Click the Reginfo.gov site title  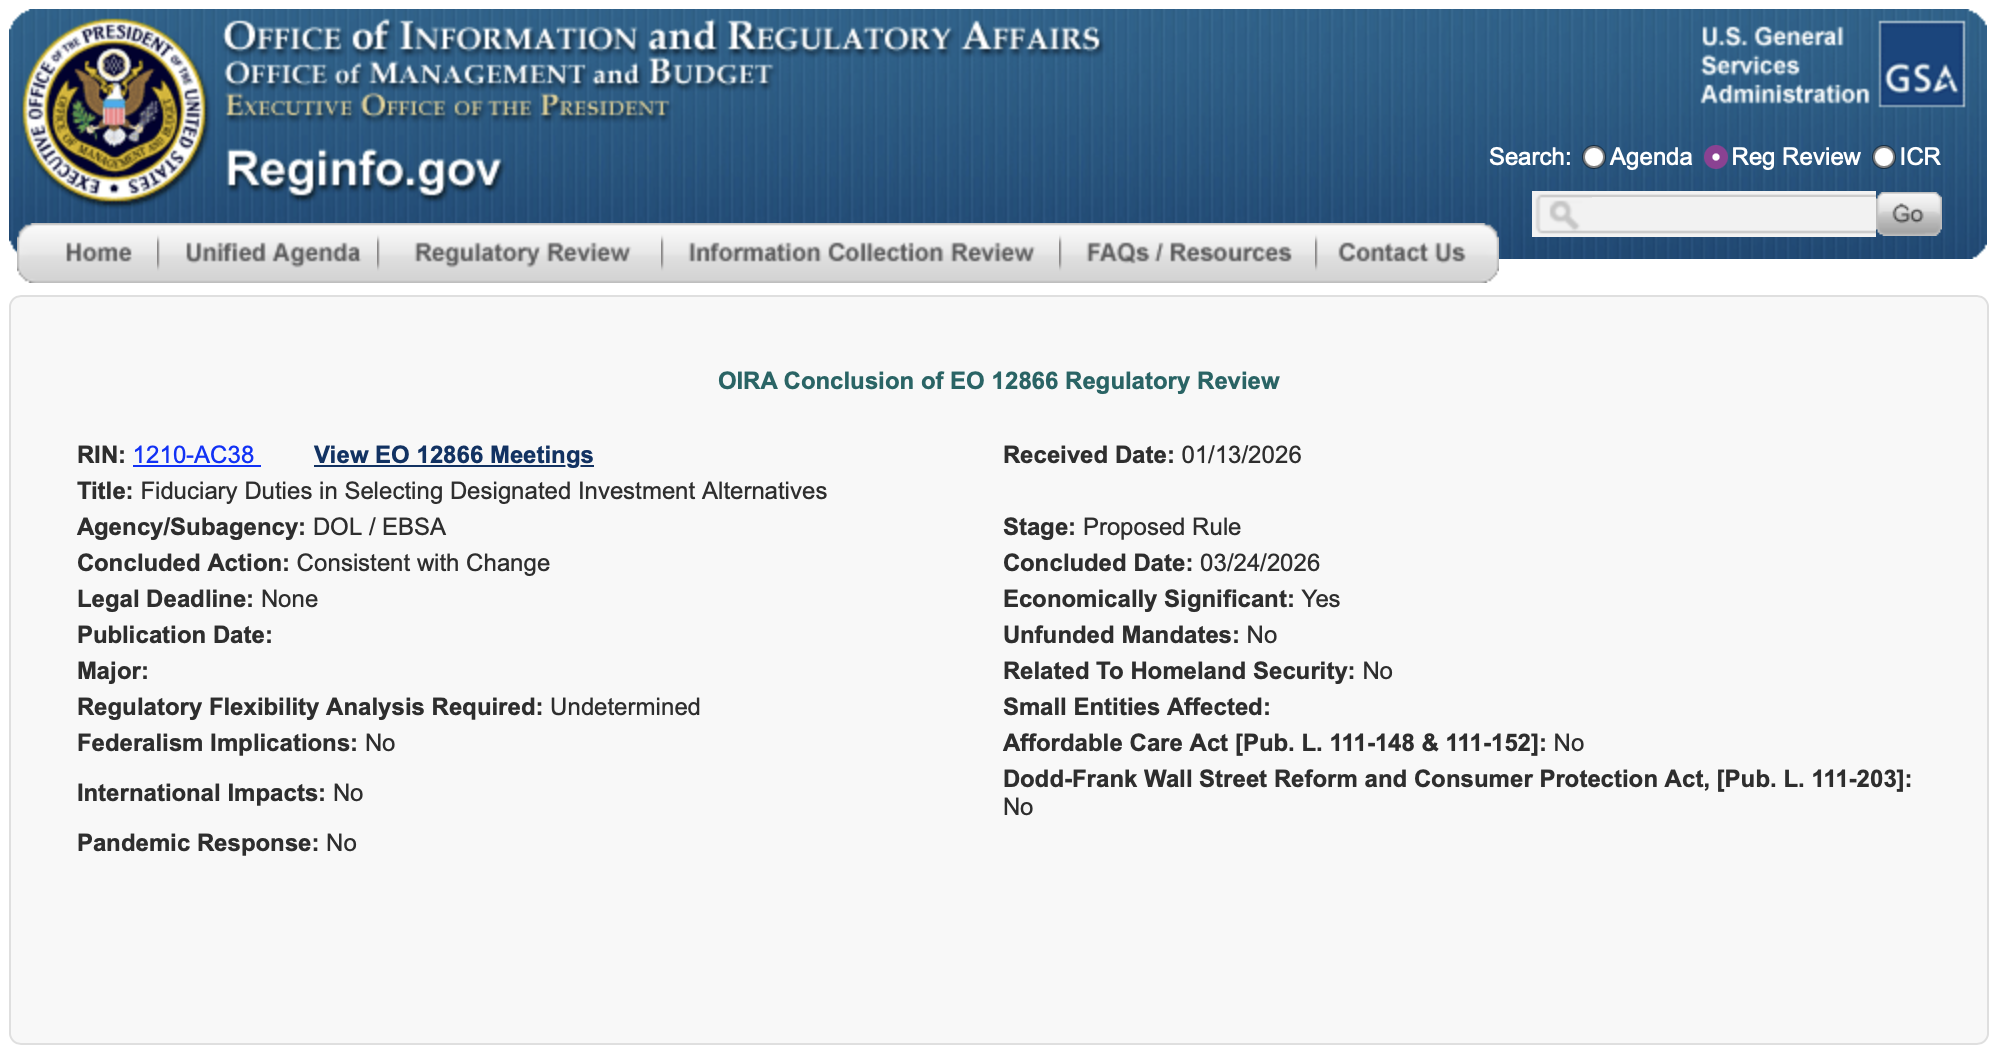363,170
